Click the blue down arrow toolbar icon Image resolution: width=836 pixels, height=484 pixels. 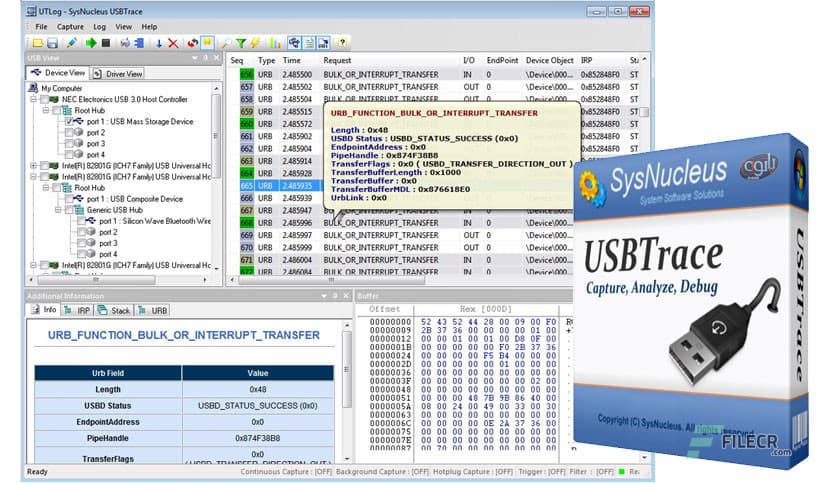[x=158, y=43]
